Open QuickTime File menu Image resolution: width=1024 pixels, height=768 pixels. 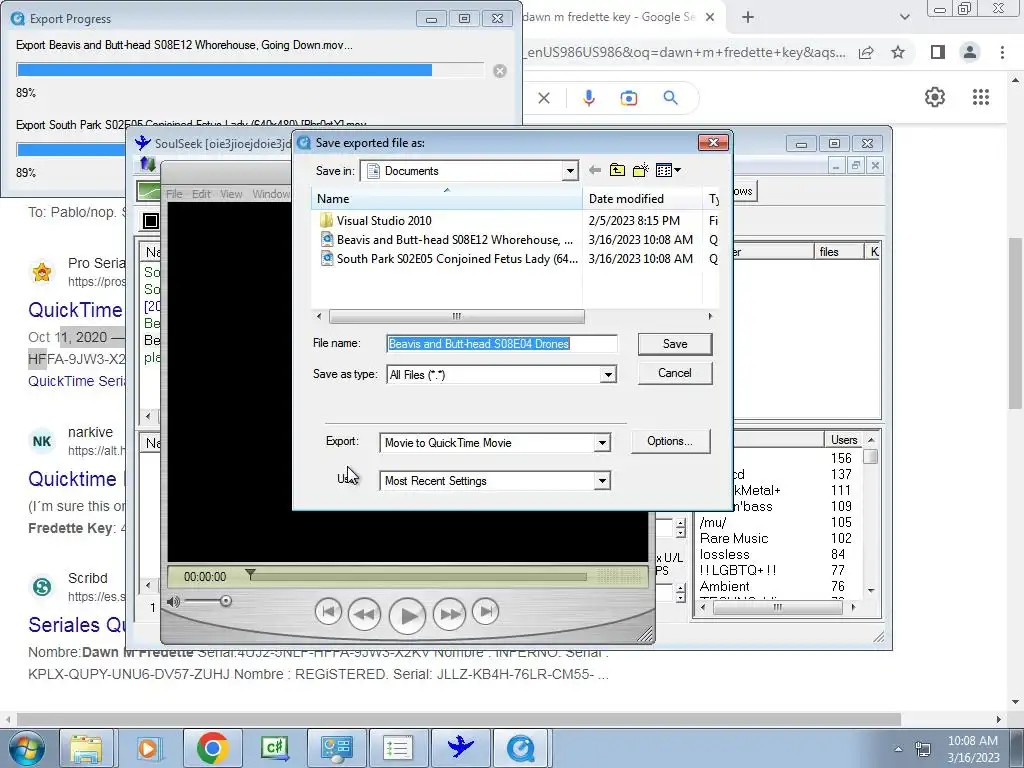click(x=174, y=194)
